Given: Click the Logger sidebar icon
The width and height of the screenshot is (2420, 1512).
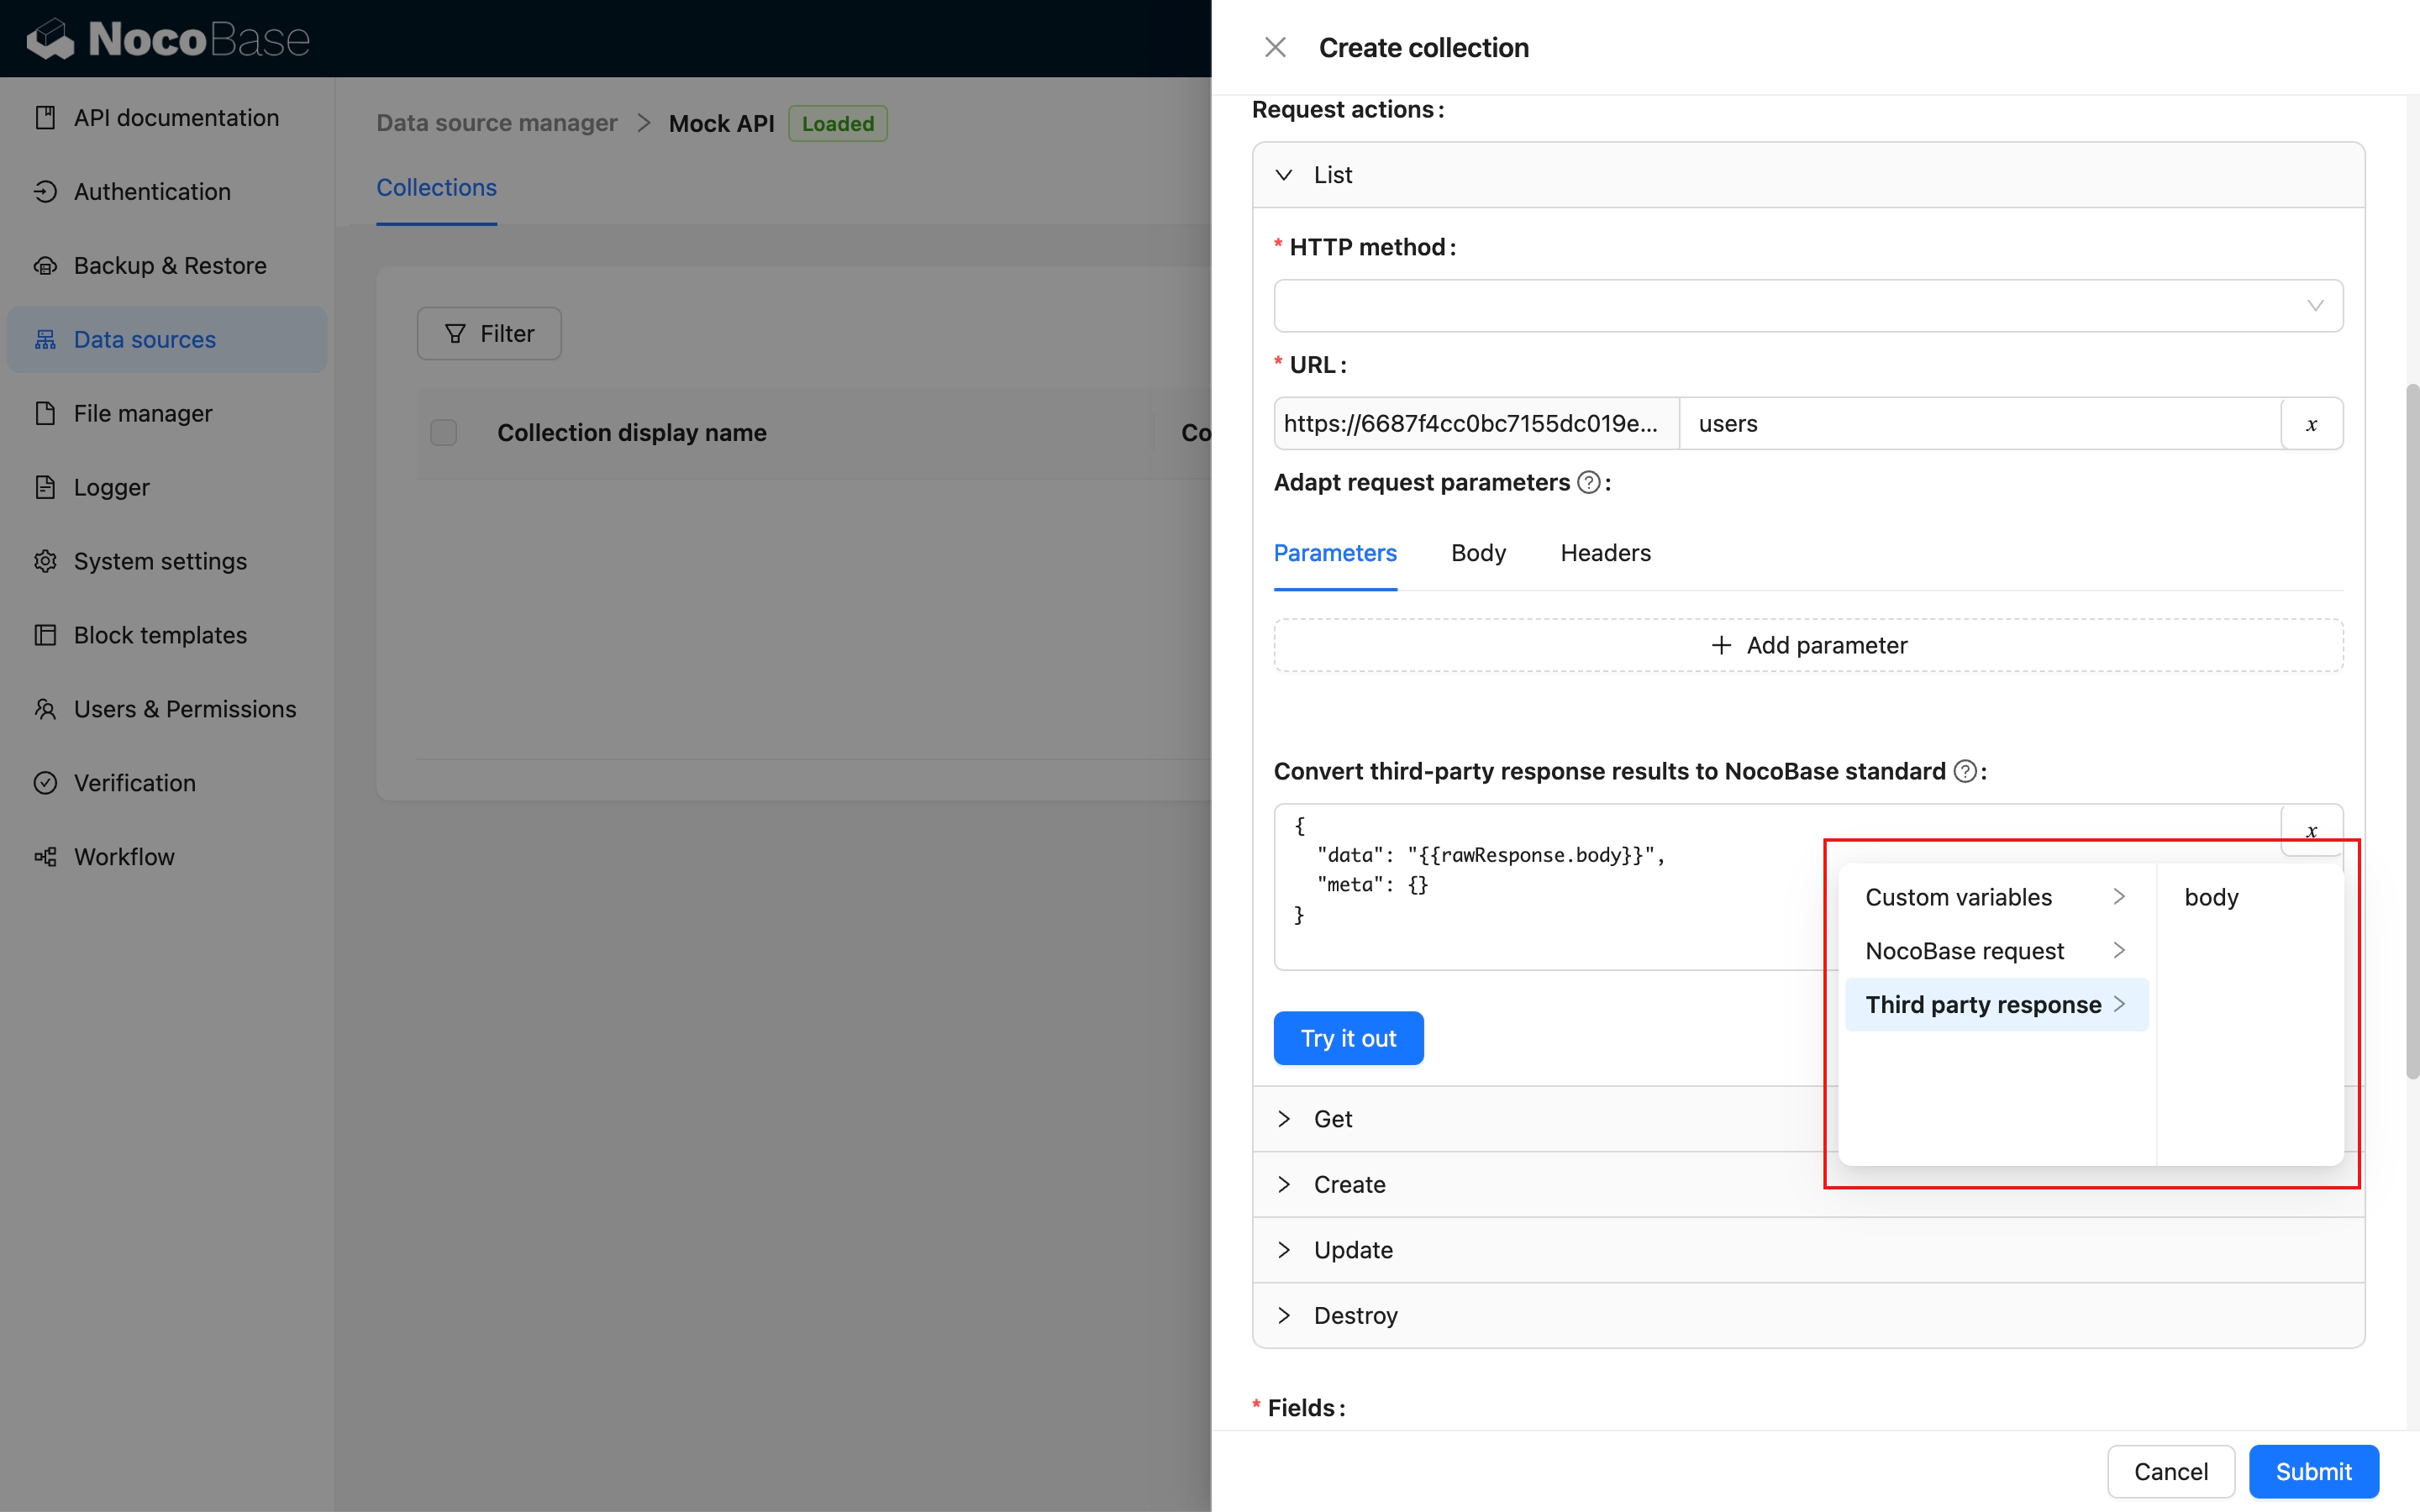Looking at the screenshot, I should point(45,487).
